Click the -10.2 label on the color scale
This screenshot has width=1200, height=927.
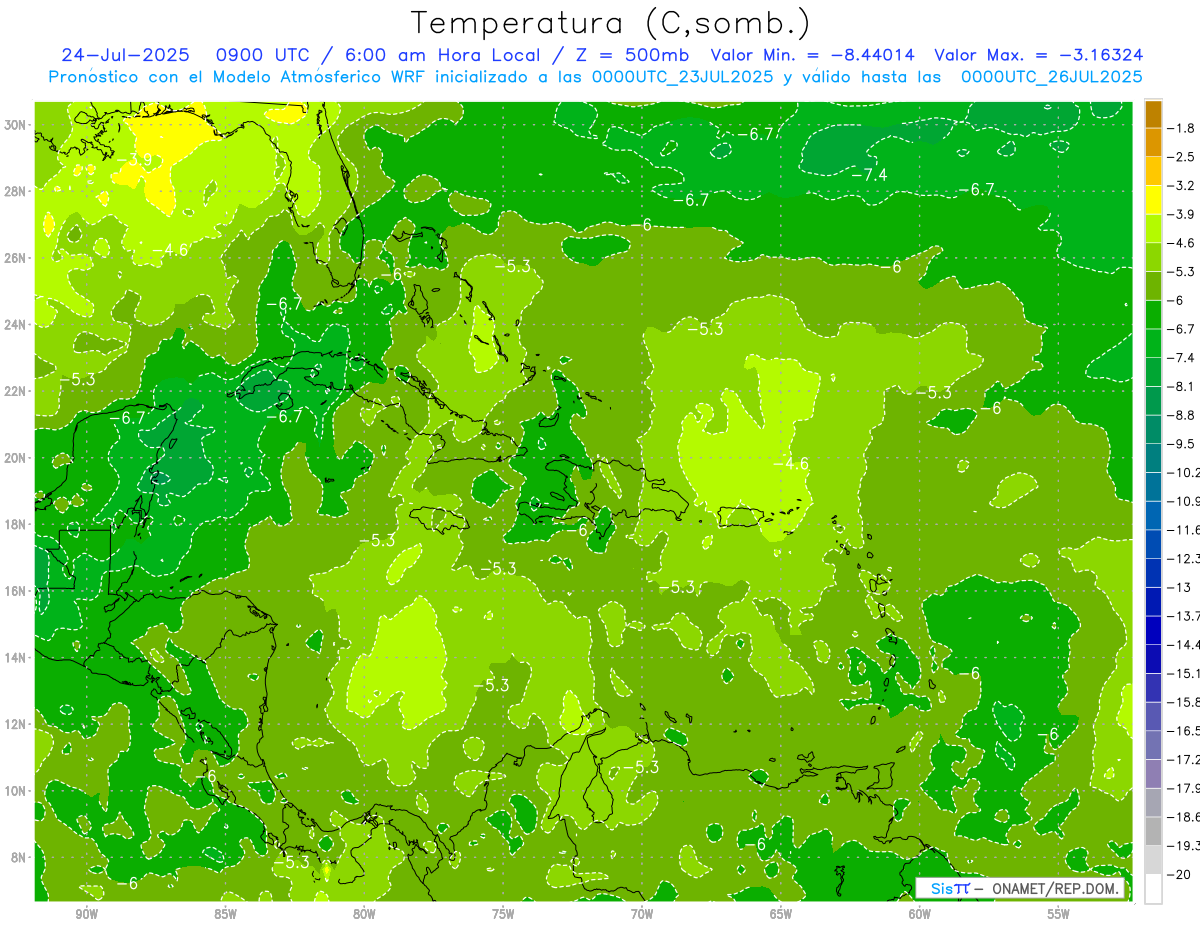[1183, 472]
